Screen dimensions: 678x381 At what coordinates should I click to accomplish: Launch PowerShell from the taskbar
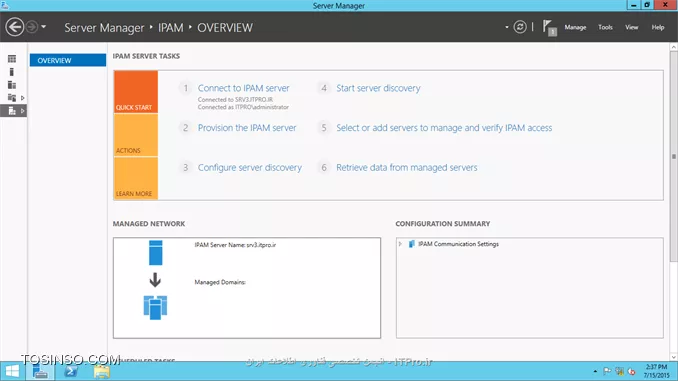tap(71, 371)
